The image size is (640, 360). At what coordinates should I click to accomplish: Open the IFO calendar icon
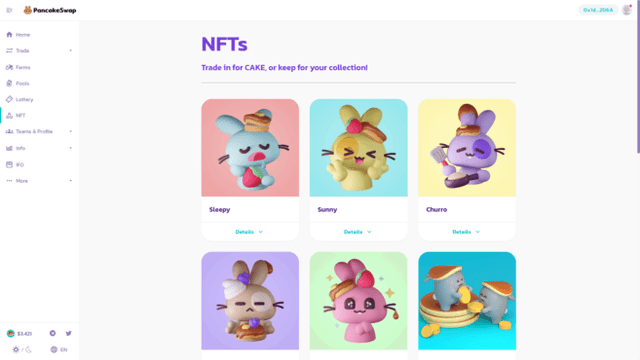[9, 164]
